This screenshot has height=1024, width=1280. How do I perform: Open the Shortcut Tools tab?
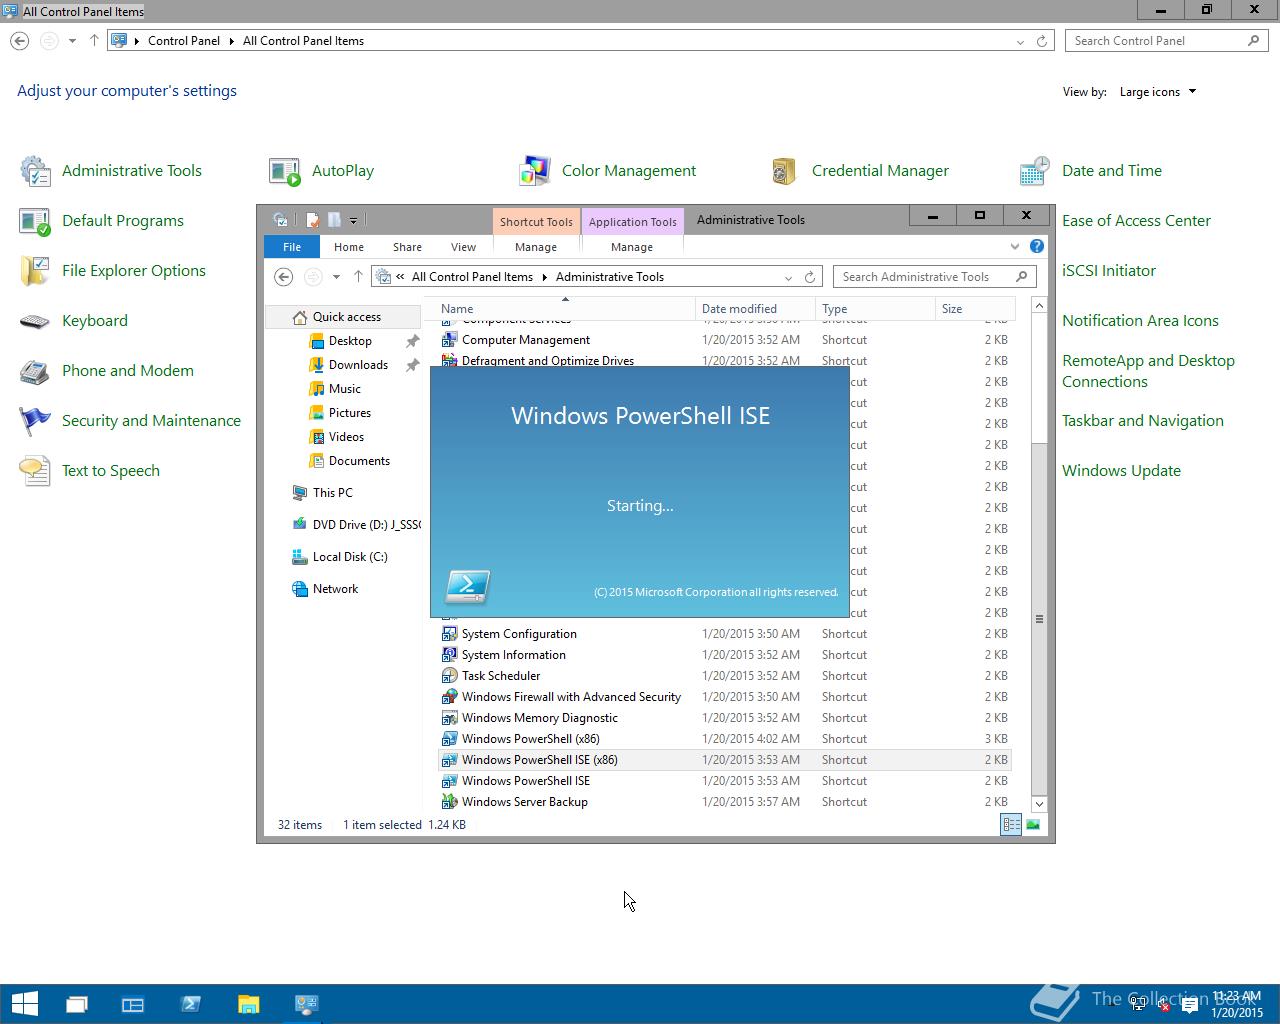coord(536,222)
